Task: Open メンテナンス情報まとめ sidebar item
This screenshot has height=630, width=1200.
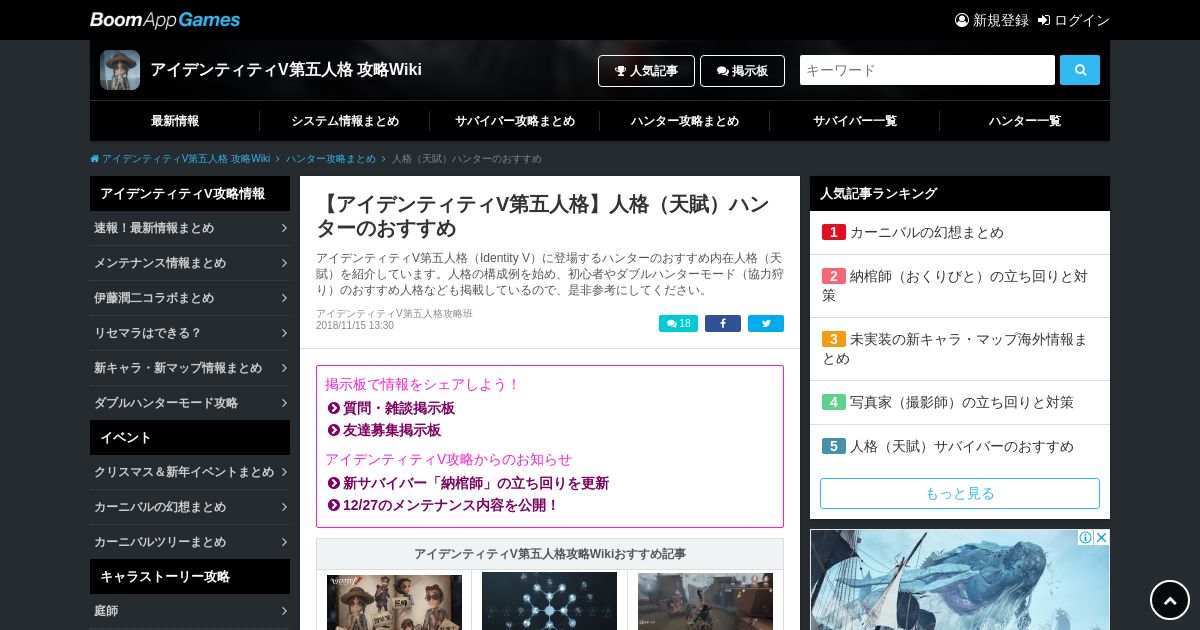Action: (x=190, y=263)
